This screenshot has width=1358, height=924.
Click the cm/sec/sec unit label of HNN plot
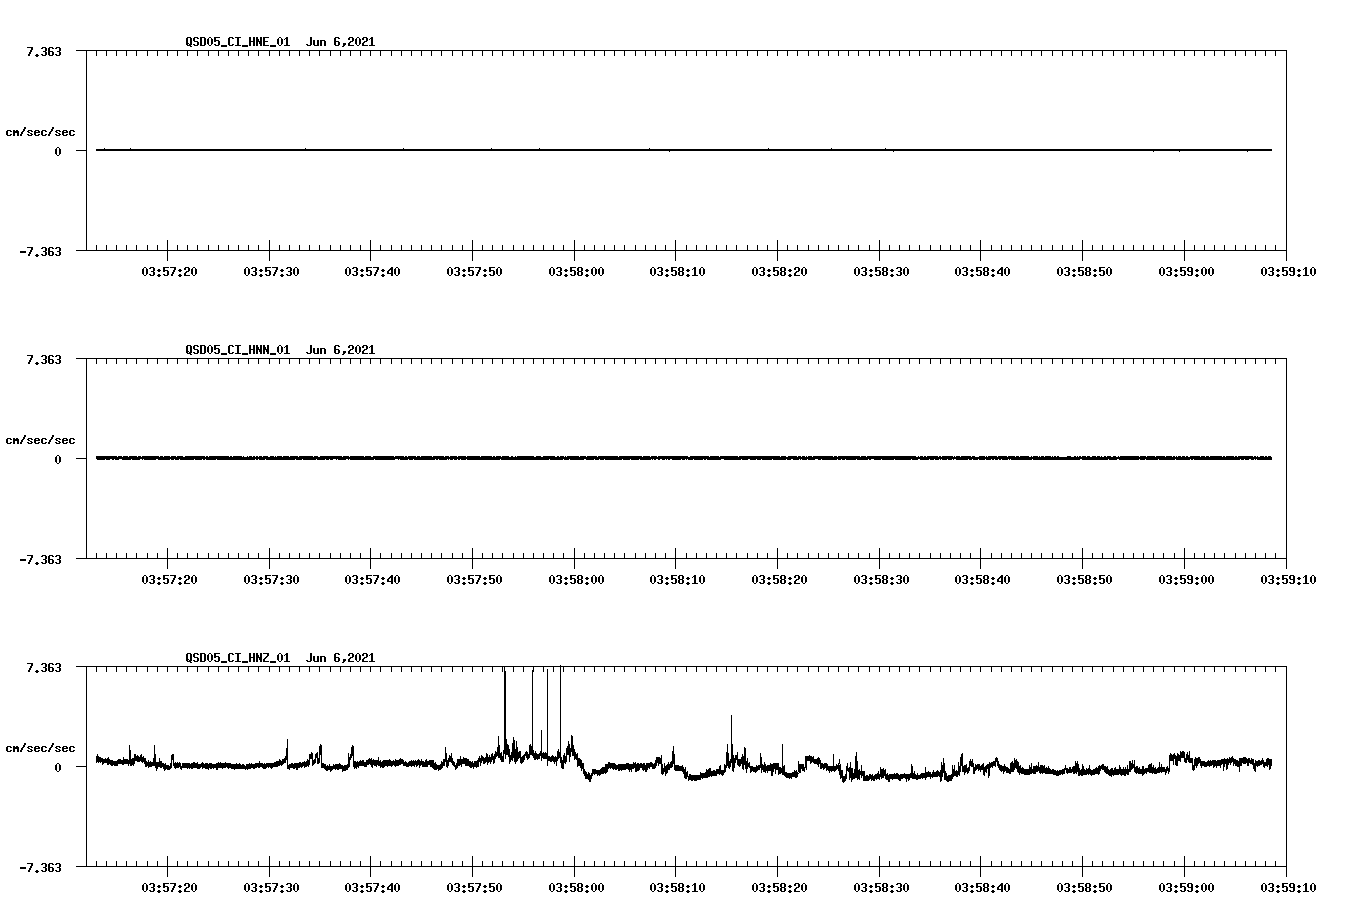coord(40,440)
